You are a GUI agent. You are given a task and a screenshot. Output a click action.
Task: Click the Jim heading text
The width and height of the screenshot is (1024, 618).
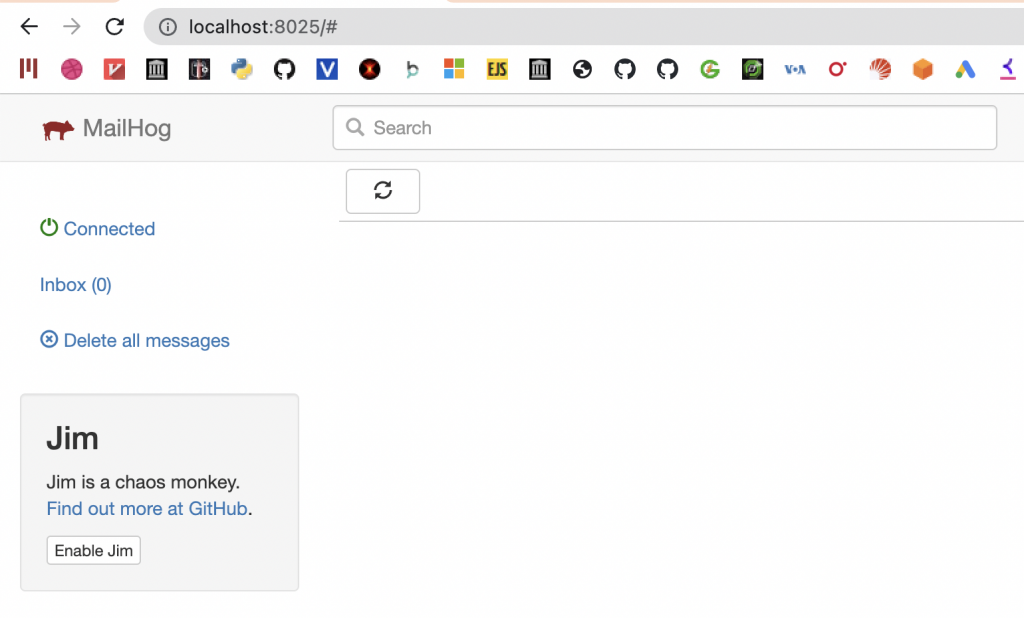72,438
